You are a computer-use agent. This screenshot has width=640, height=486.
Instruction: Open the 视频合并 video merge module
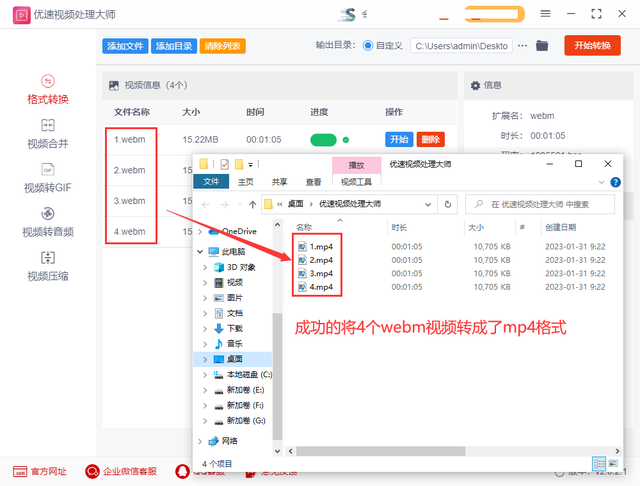pyautogui.click(x=48, y=134)
